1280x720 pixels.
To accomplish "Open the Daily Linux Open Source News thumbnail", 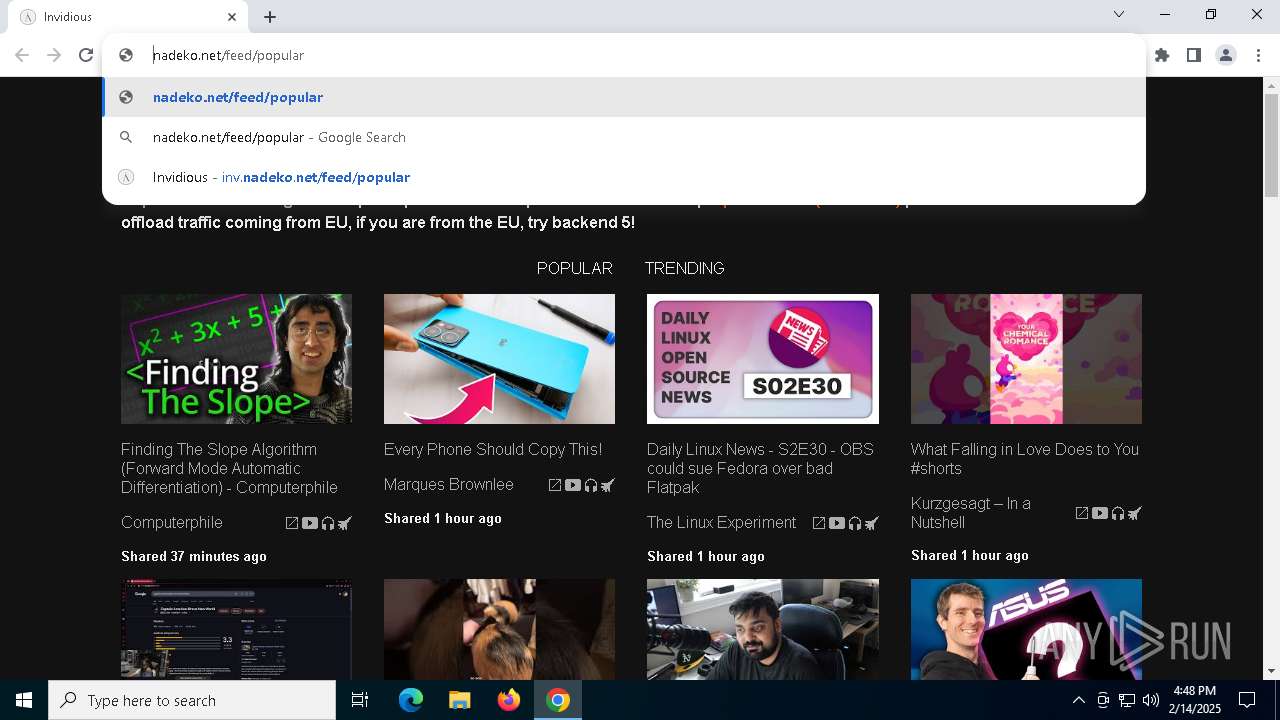I will pos(763,359).
